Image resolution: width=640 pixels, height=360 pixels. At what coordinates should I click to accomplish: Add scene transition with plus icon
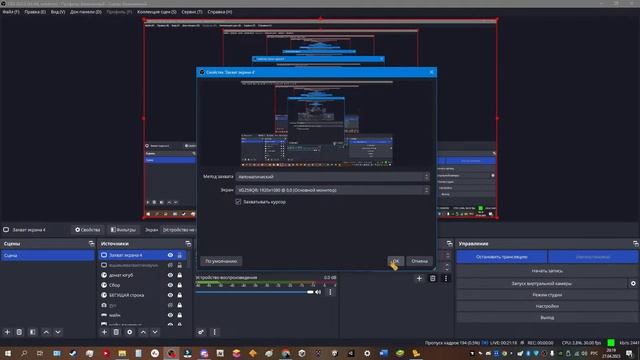[x=419, y=279]
